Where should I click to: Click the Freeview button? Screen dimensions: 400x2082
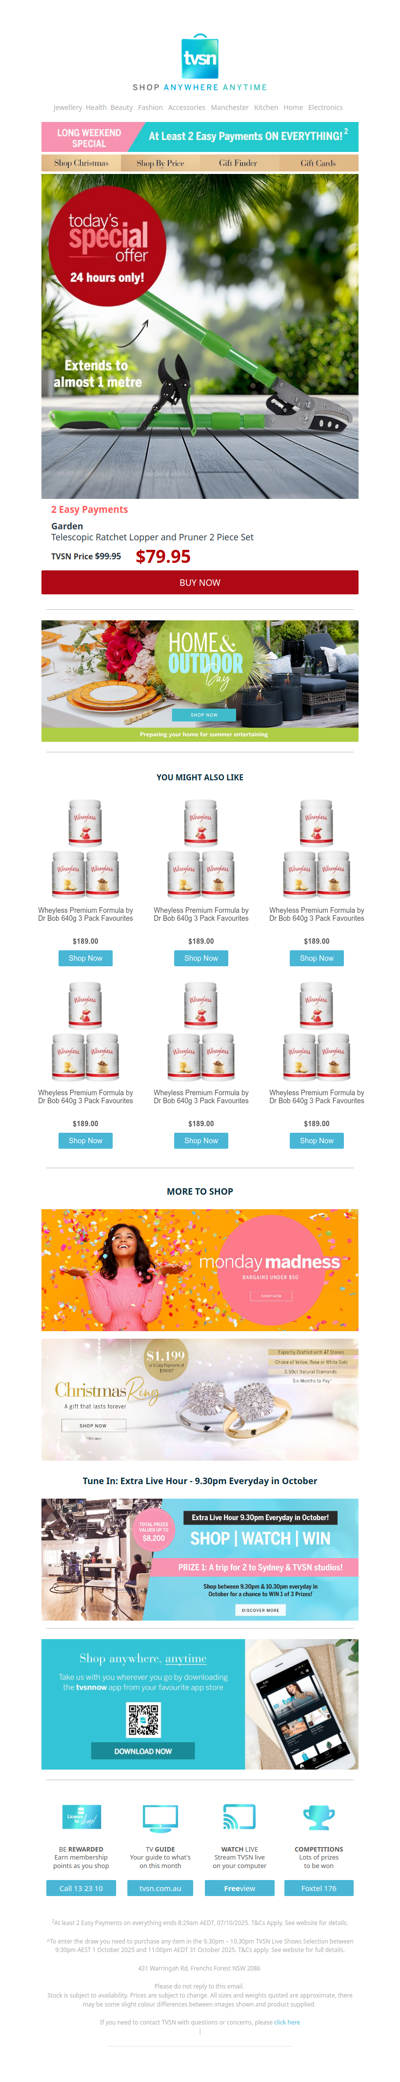[239, 1888]
